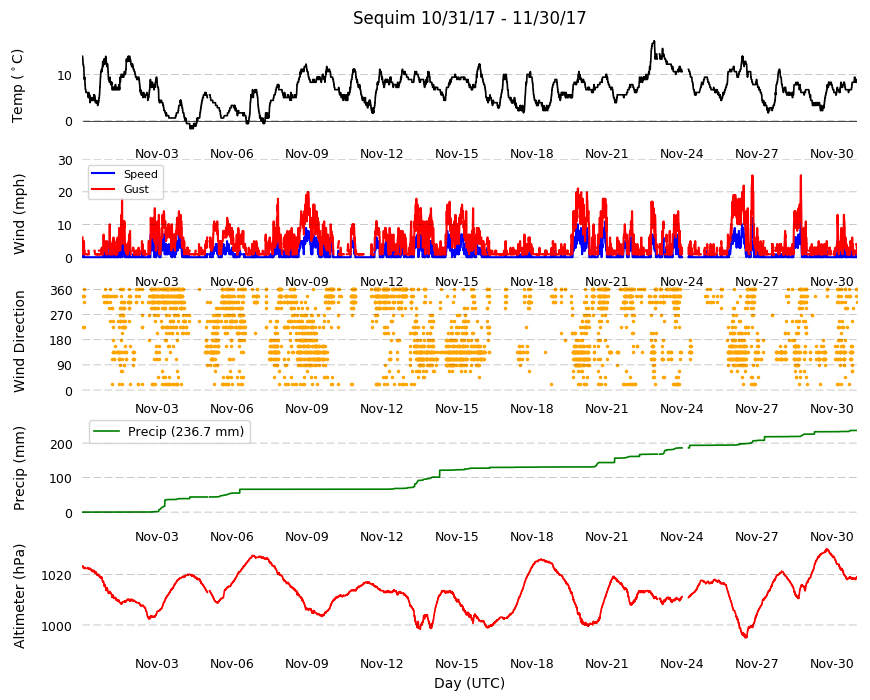Click Nov-03 tick under the precipitation plot
Screen dimensions: 870x700
pos(157,536)
